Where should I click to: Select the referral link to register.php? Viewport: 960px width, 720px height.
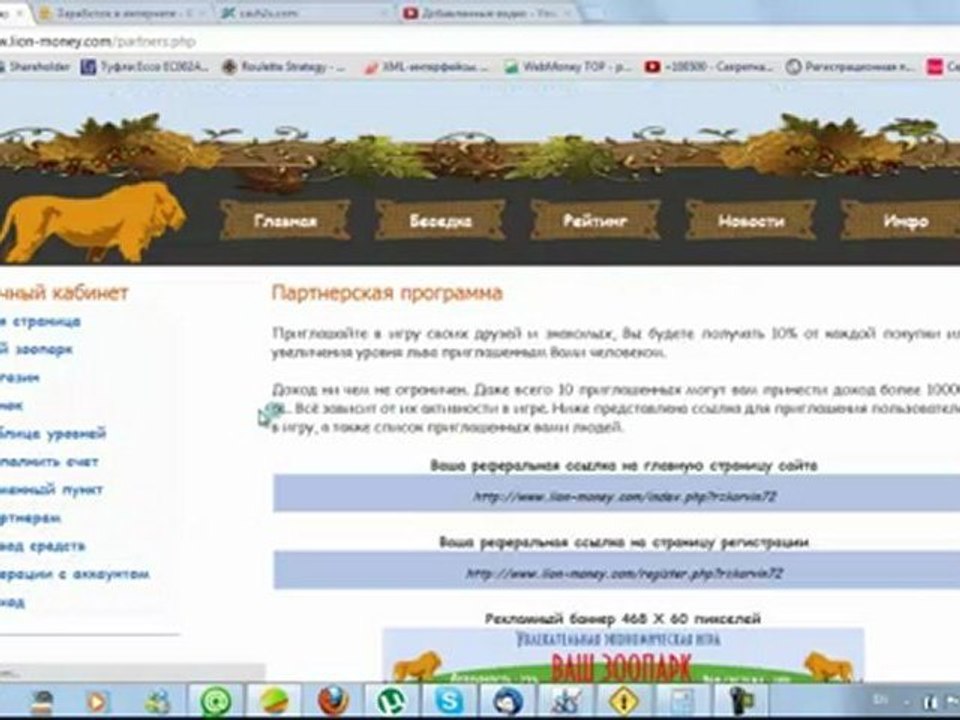[624, 574]
